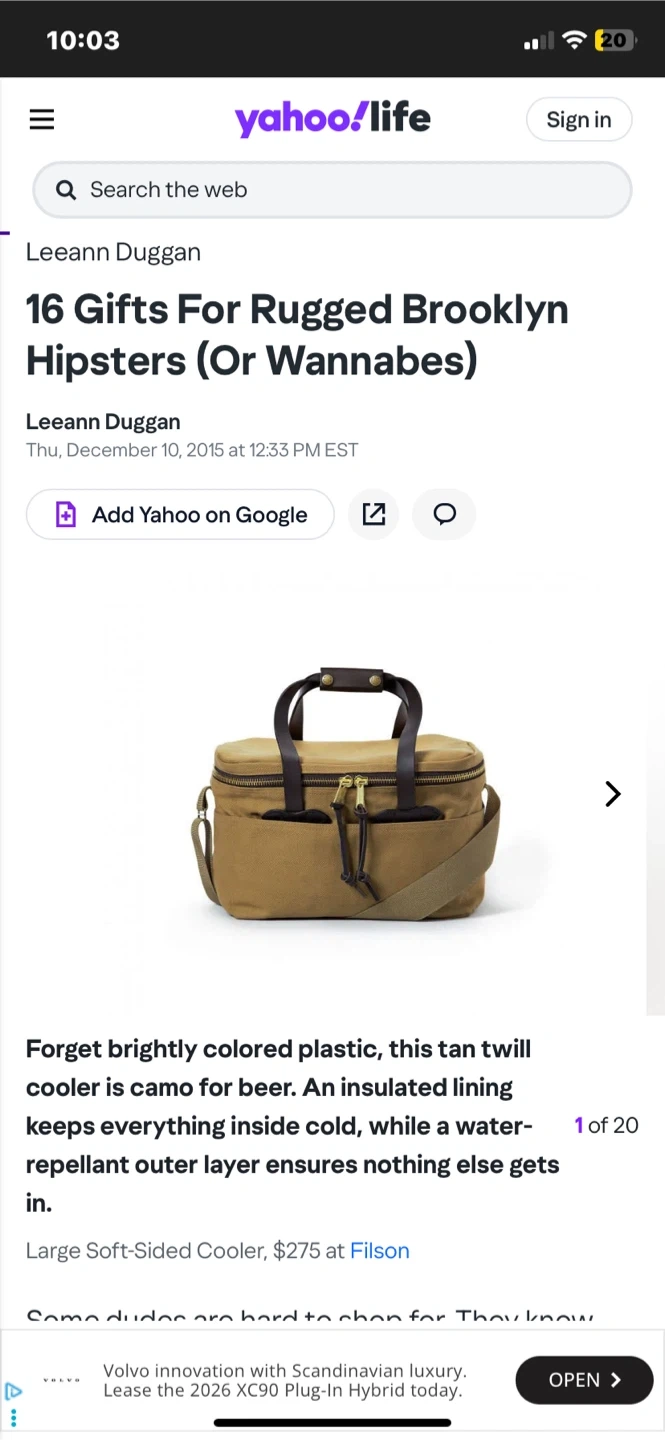Open the hamburger menu
Screen dimensions: 665x1440
click(x=42, y=120)
